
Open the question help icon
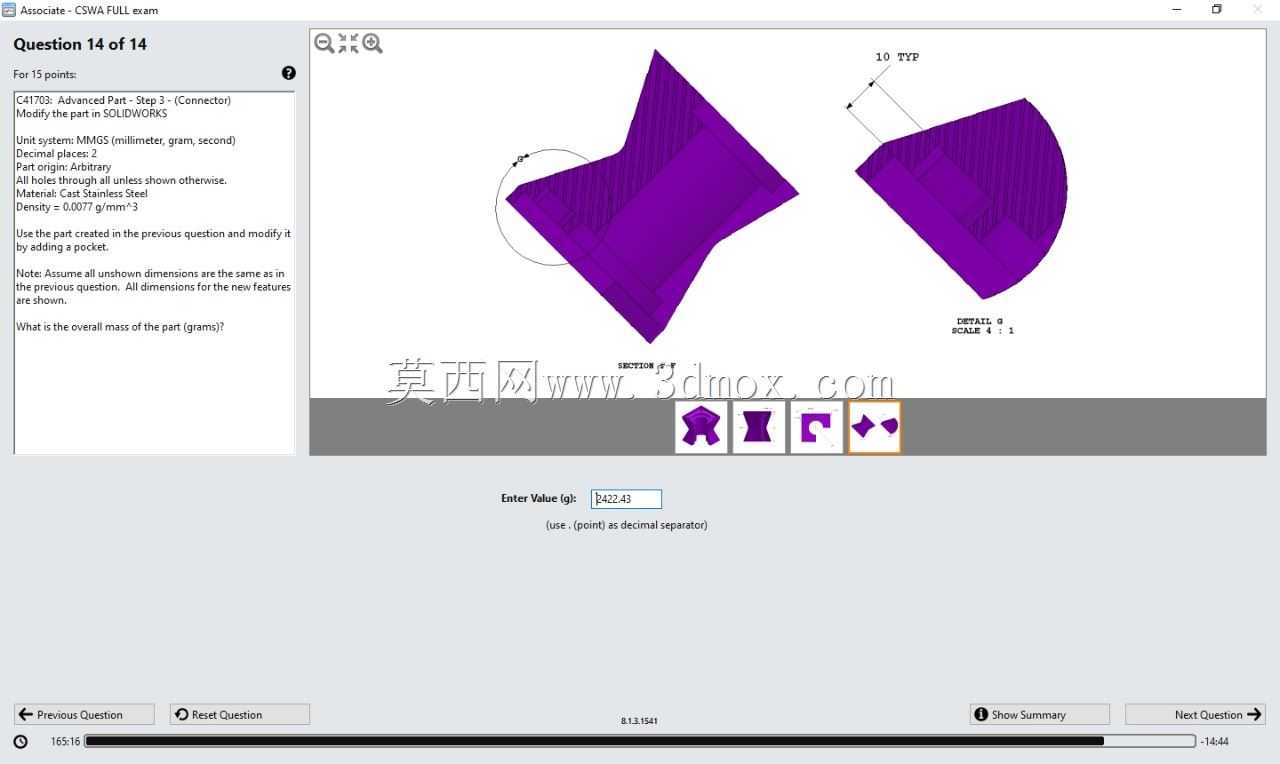[x=289, y=73]
